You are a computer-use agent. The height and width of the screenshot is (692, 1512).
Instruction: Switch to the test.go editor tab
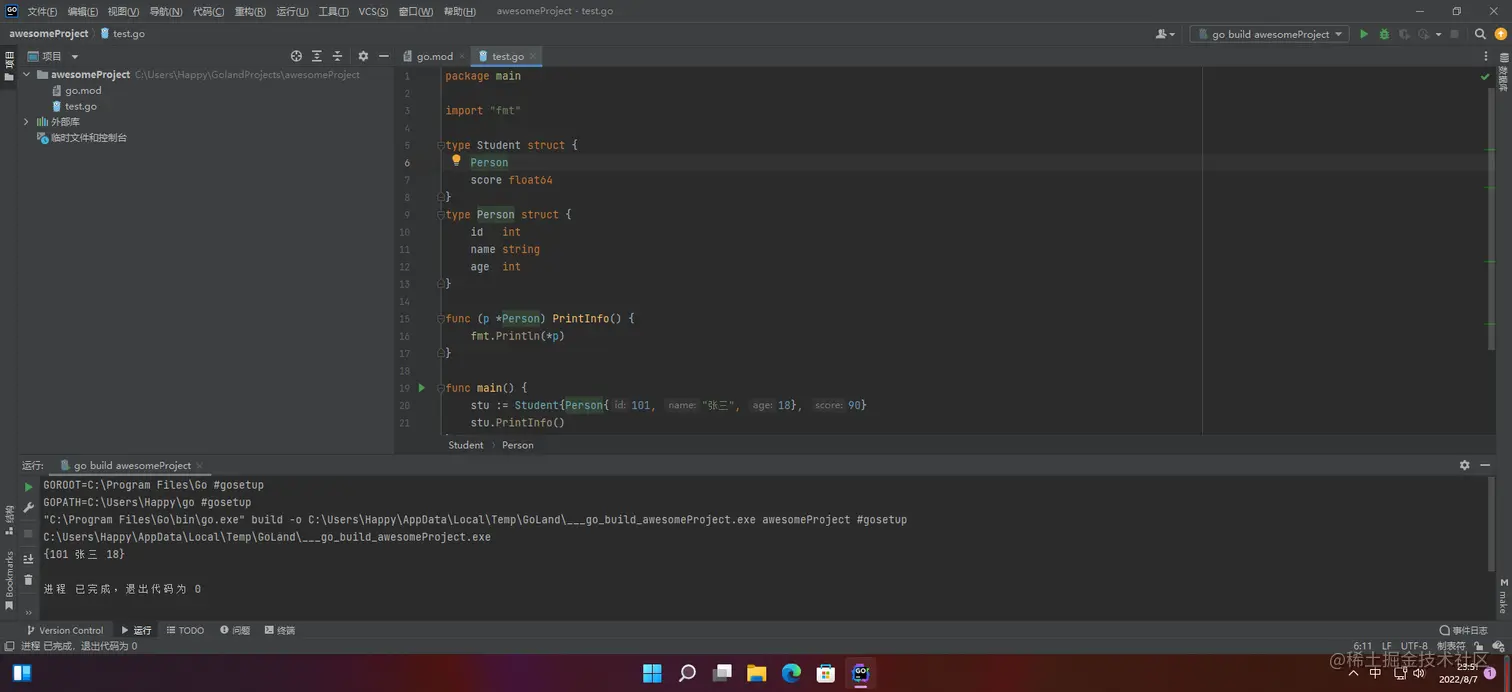pos(508,57)
